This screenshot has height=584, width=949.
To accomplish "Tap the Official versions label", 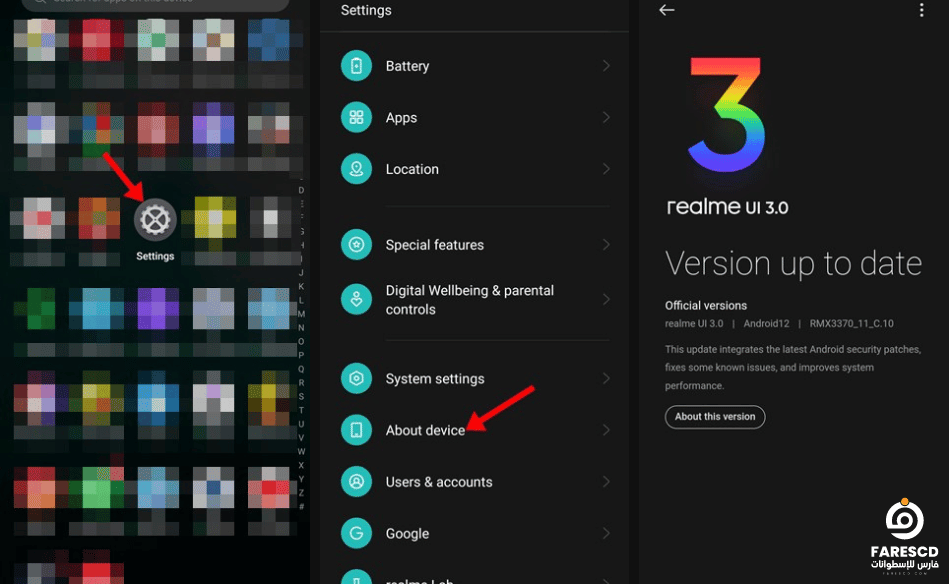I will point(706,306).
